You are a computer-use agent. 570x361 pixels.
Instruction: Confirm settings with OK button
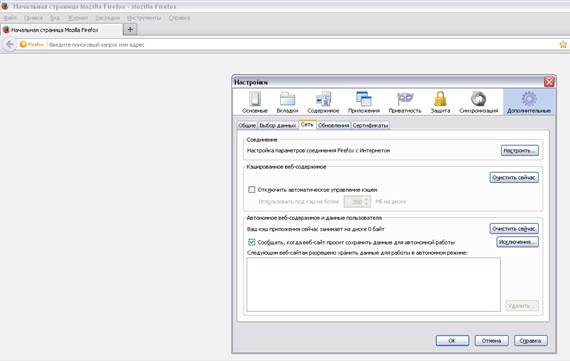click(x=452, y=341)
